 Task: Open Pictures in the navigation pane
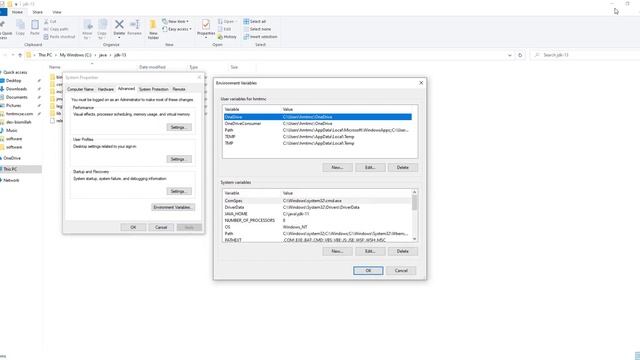tap(13, 105)
